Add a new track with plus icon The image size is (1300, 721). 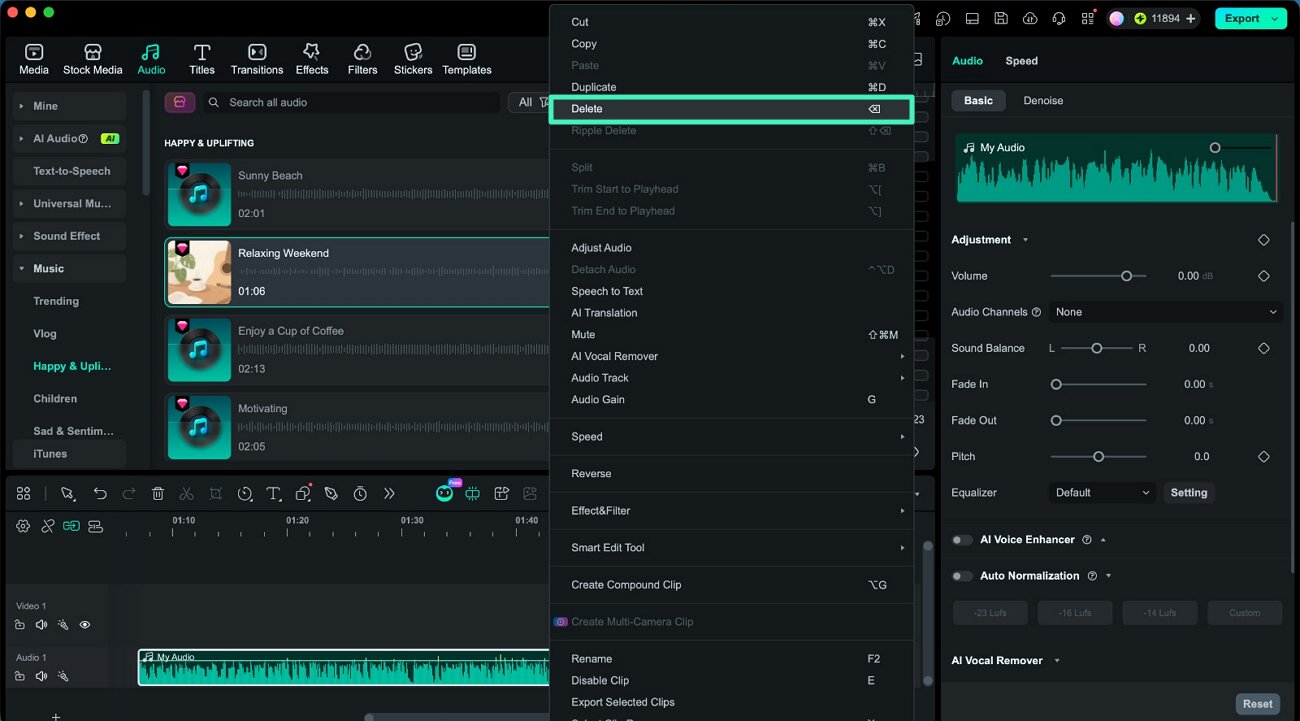click(x=56, y=716)
